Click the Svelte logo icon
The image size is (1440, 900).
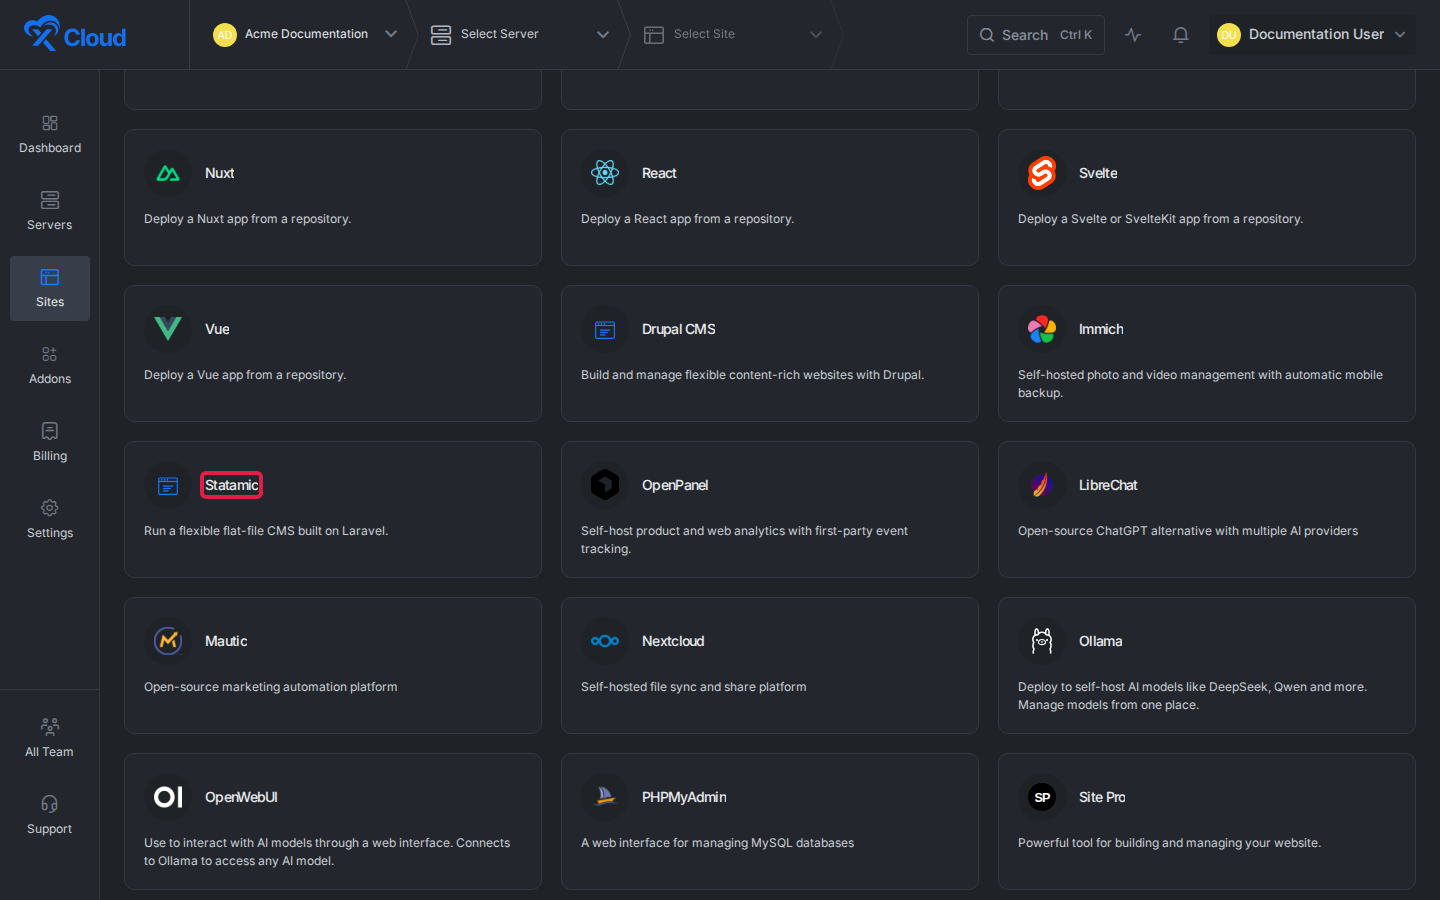pyautogui.click(x=1042, y=173)
